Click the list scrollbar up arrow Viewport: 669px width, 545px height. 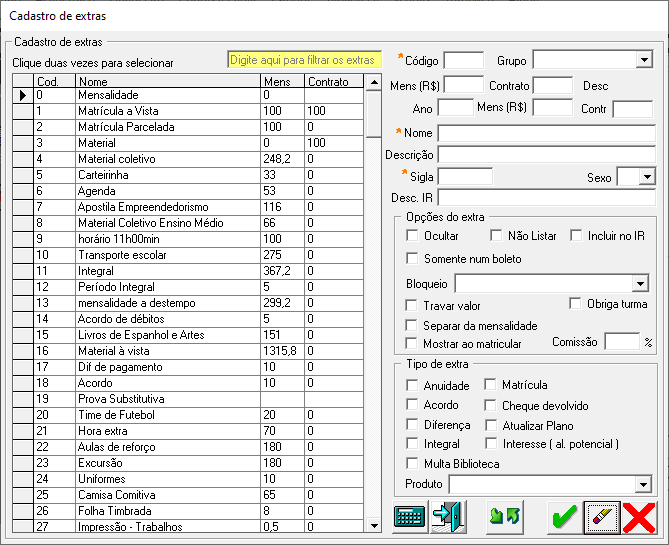point(374,82)
